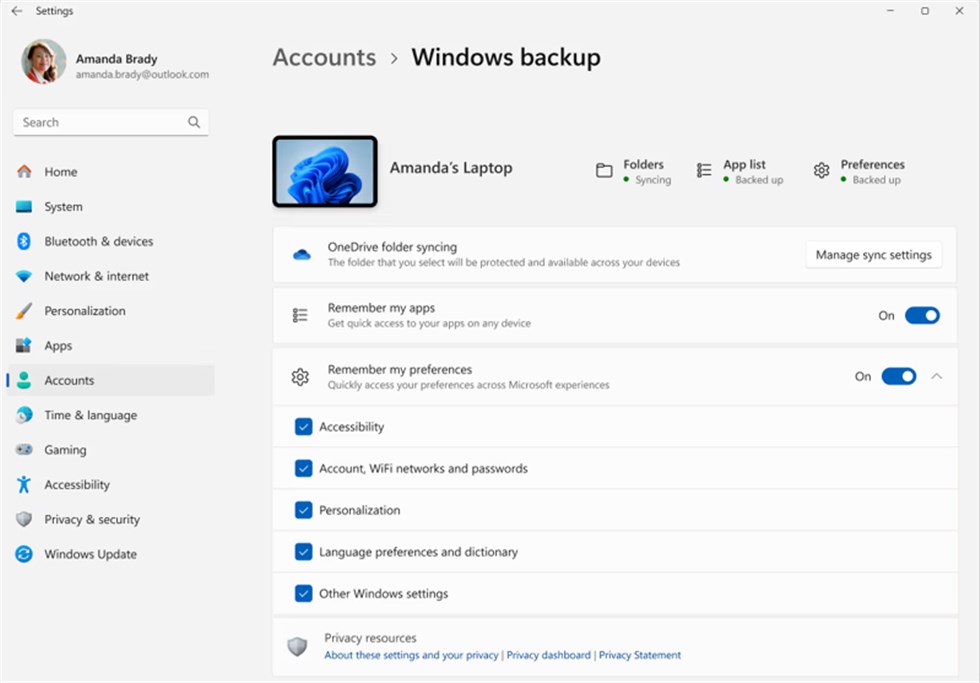The height and width of the screenshot is (683, 980).
Task: Open the Preferences gear icon
Action: point(822,170)
